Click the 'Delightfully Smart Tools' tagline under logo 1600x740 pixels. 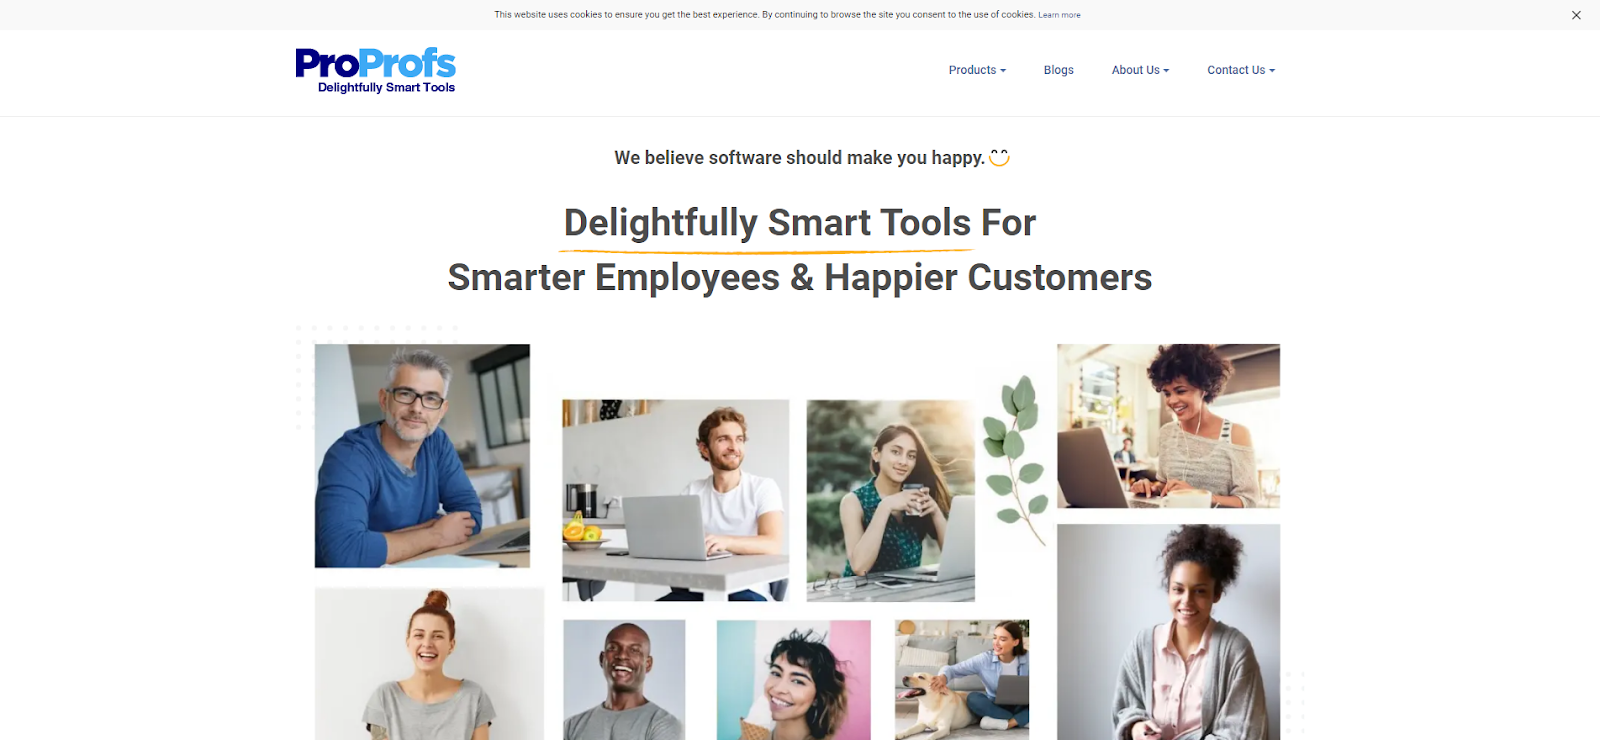(386, 88)
